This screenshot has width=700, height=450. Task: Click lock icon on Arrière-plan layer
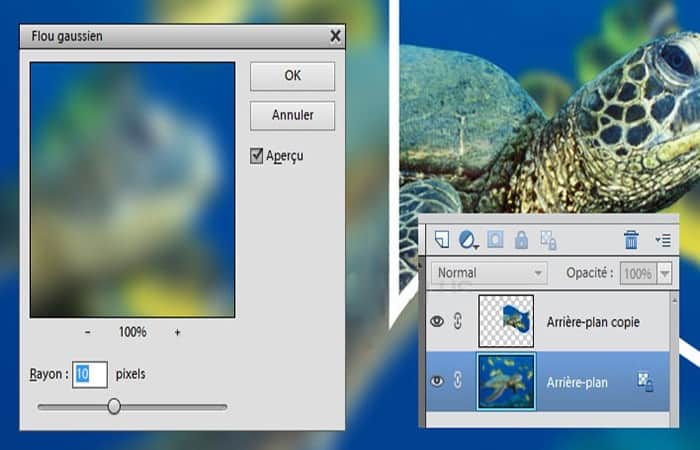[645, 382]
